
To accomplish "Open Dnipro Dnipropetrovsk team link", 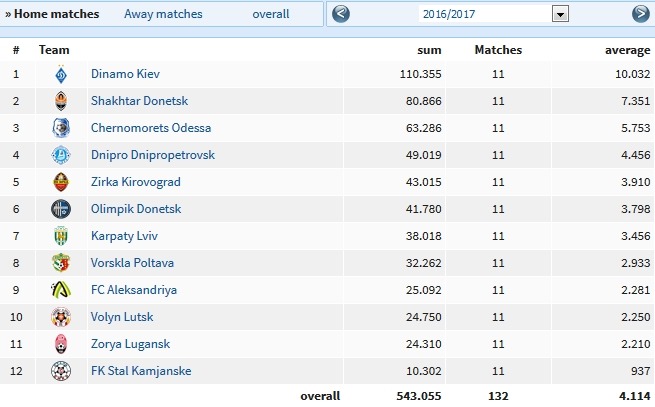I will click(x=153, y=155).
